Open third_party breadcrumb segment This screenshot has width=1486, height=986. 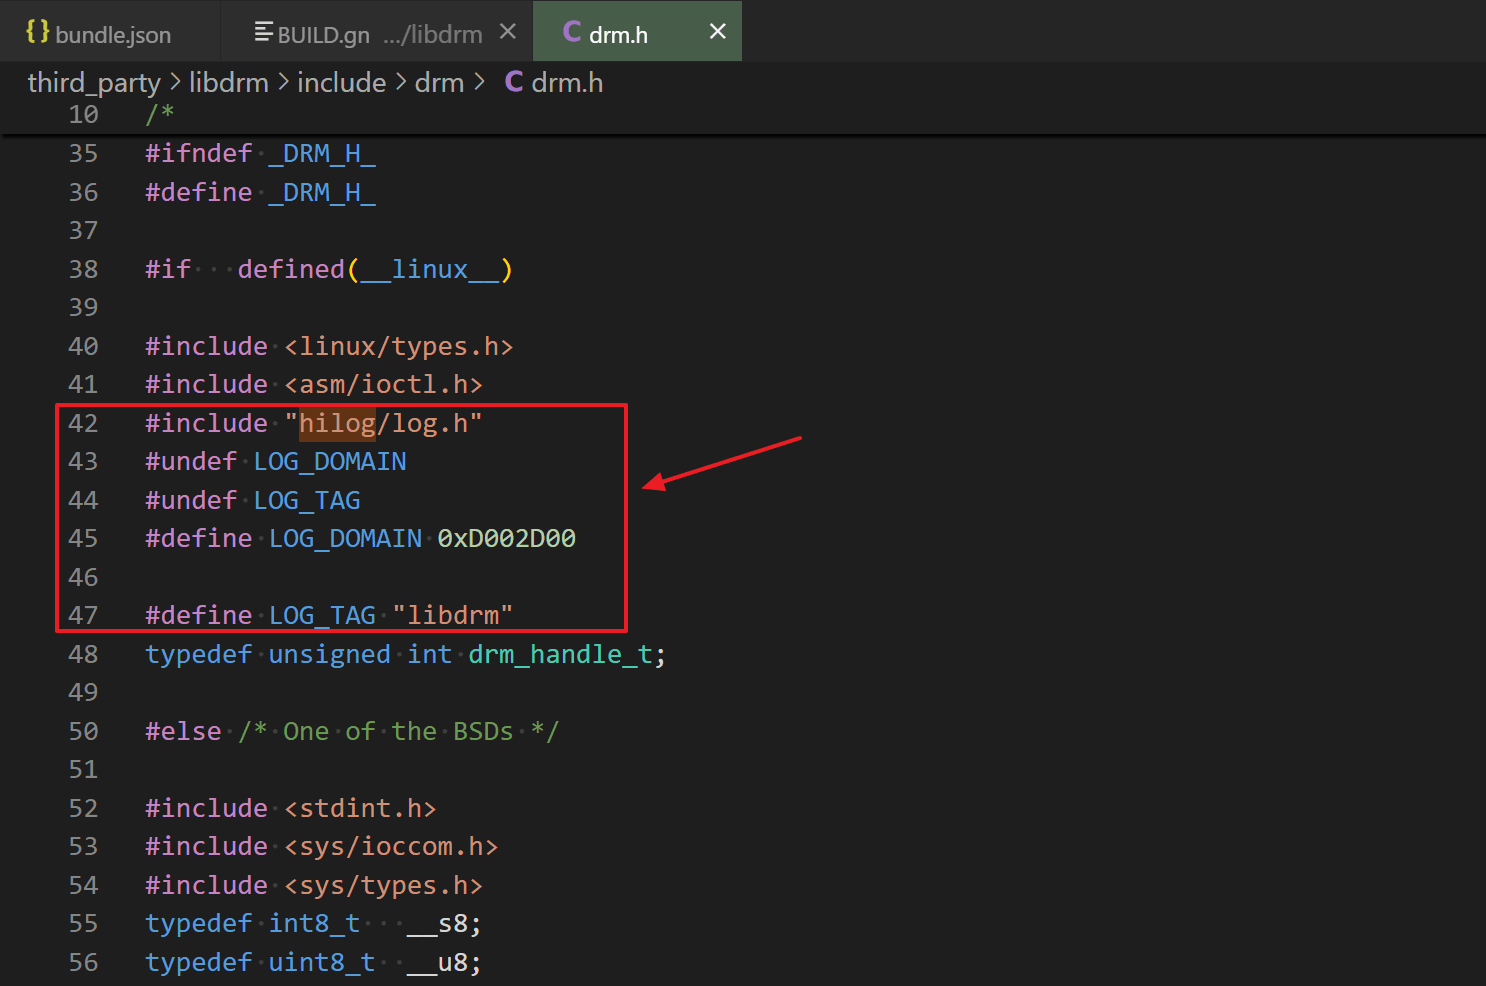(94, 82)
